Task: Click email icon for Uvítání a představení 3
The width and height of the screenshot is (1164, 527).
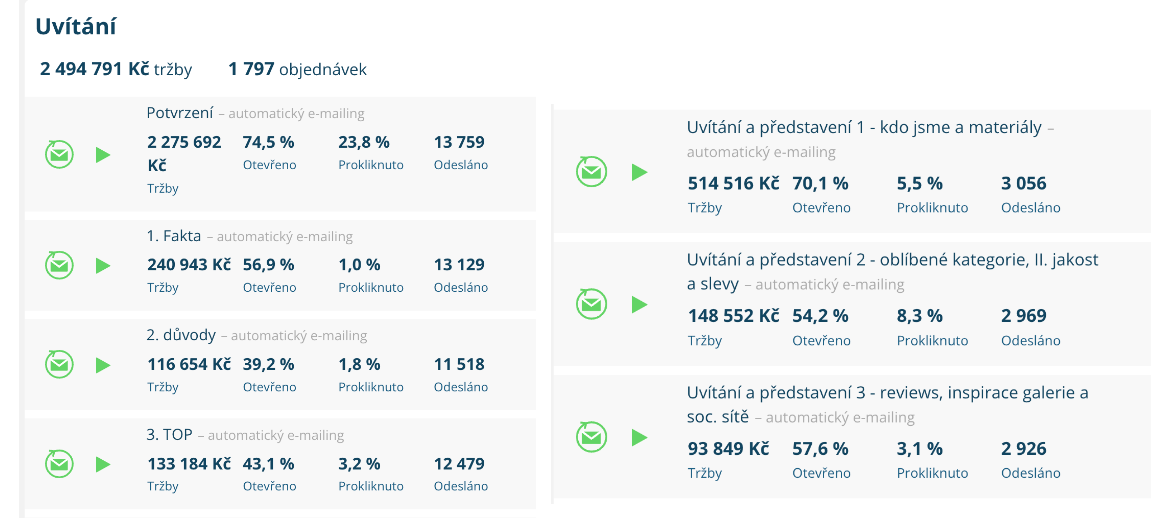Action: [592, 436]
